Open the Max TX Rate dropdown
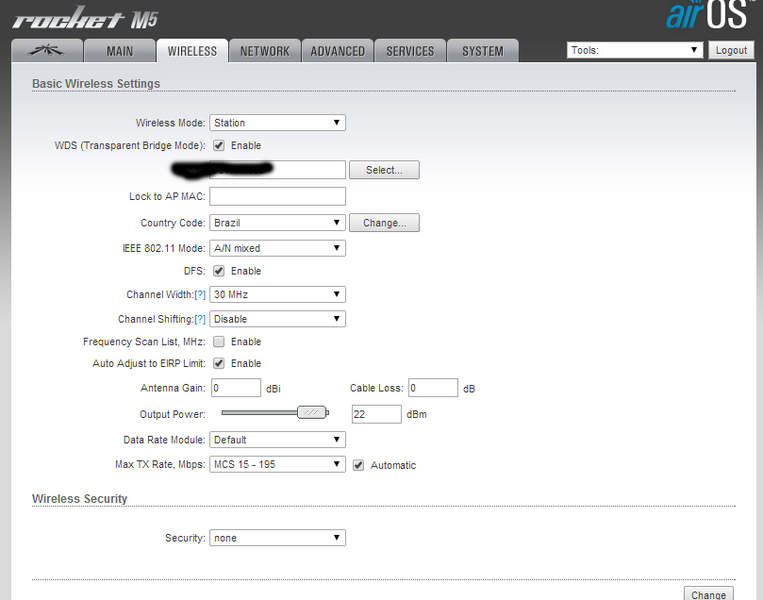763x600 pixels. pyautogui.click(x=277, y=464)
